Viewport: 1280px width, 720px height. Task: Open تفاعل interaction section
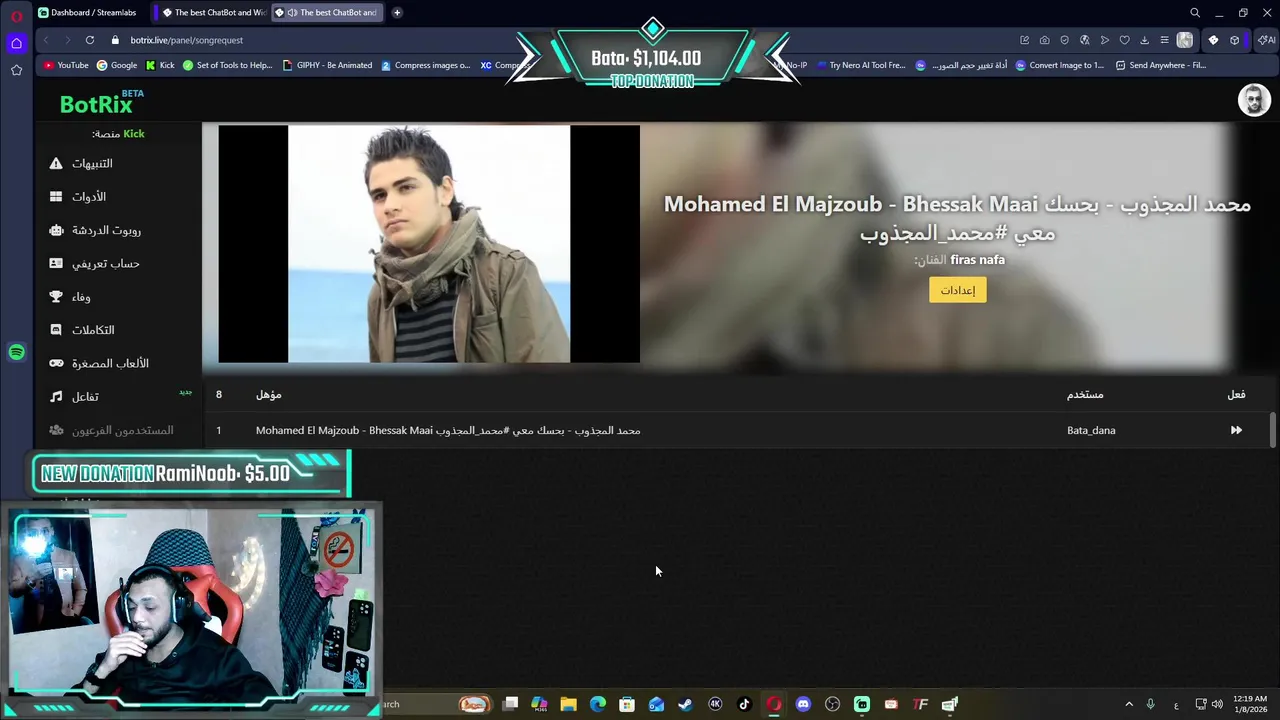tap(75, 397)
